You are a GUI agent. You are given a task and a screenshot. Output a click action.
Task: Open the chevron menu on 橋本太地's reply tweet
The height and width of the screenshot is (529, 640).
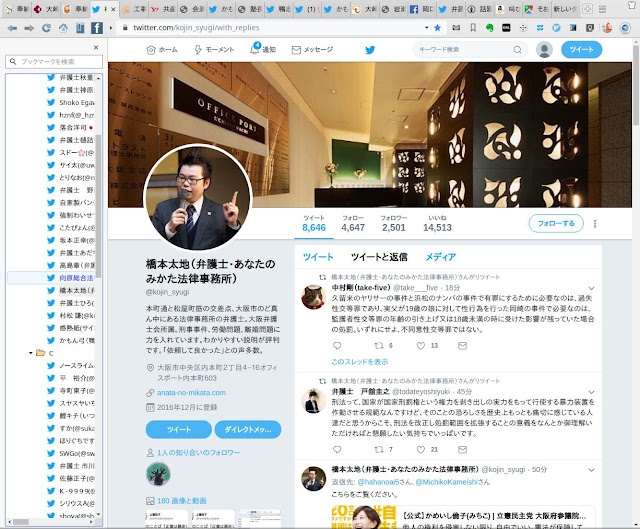click(591, 470)
